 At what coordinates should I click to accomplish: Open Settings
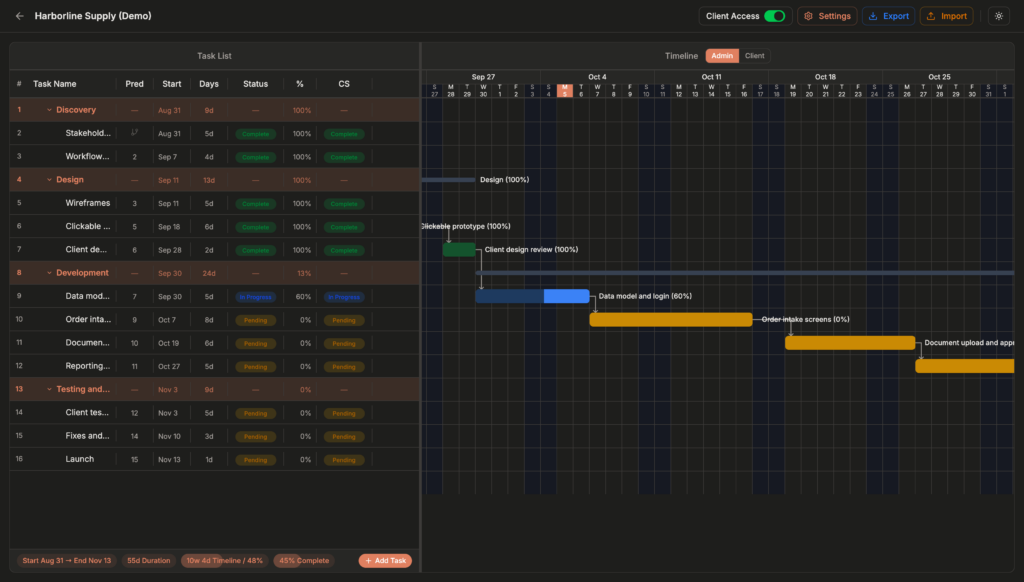(x=827, y=16)
